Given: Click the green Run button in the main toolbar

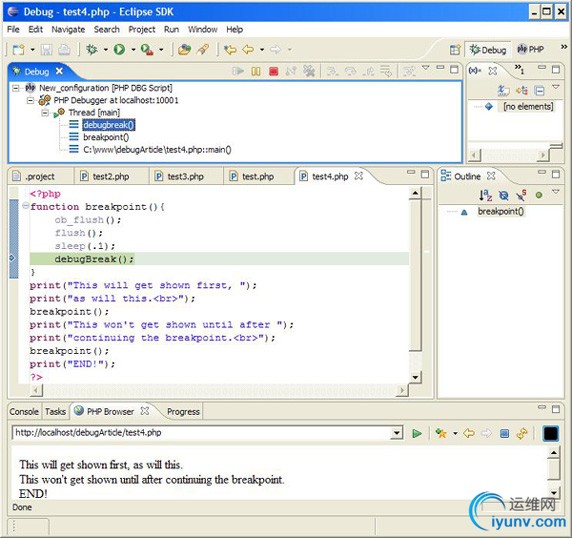Looking at the screenshot, I should tap(119, 49).
